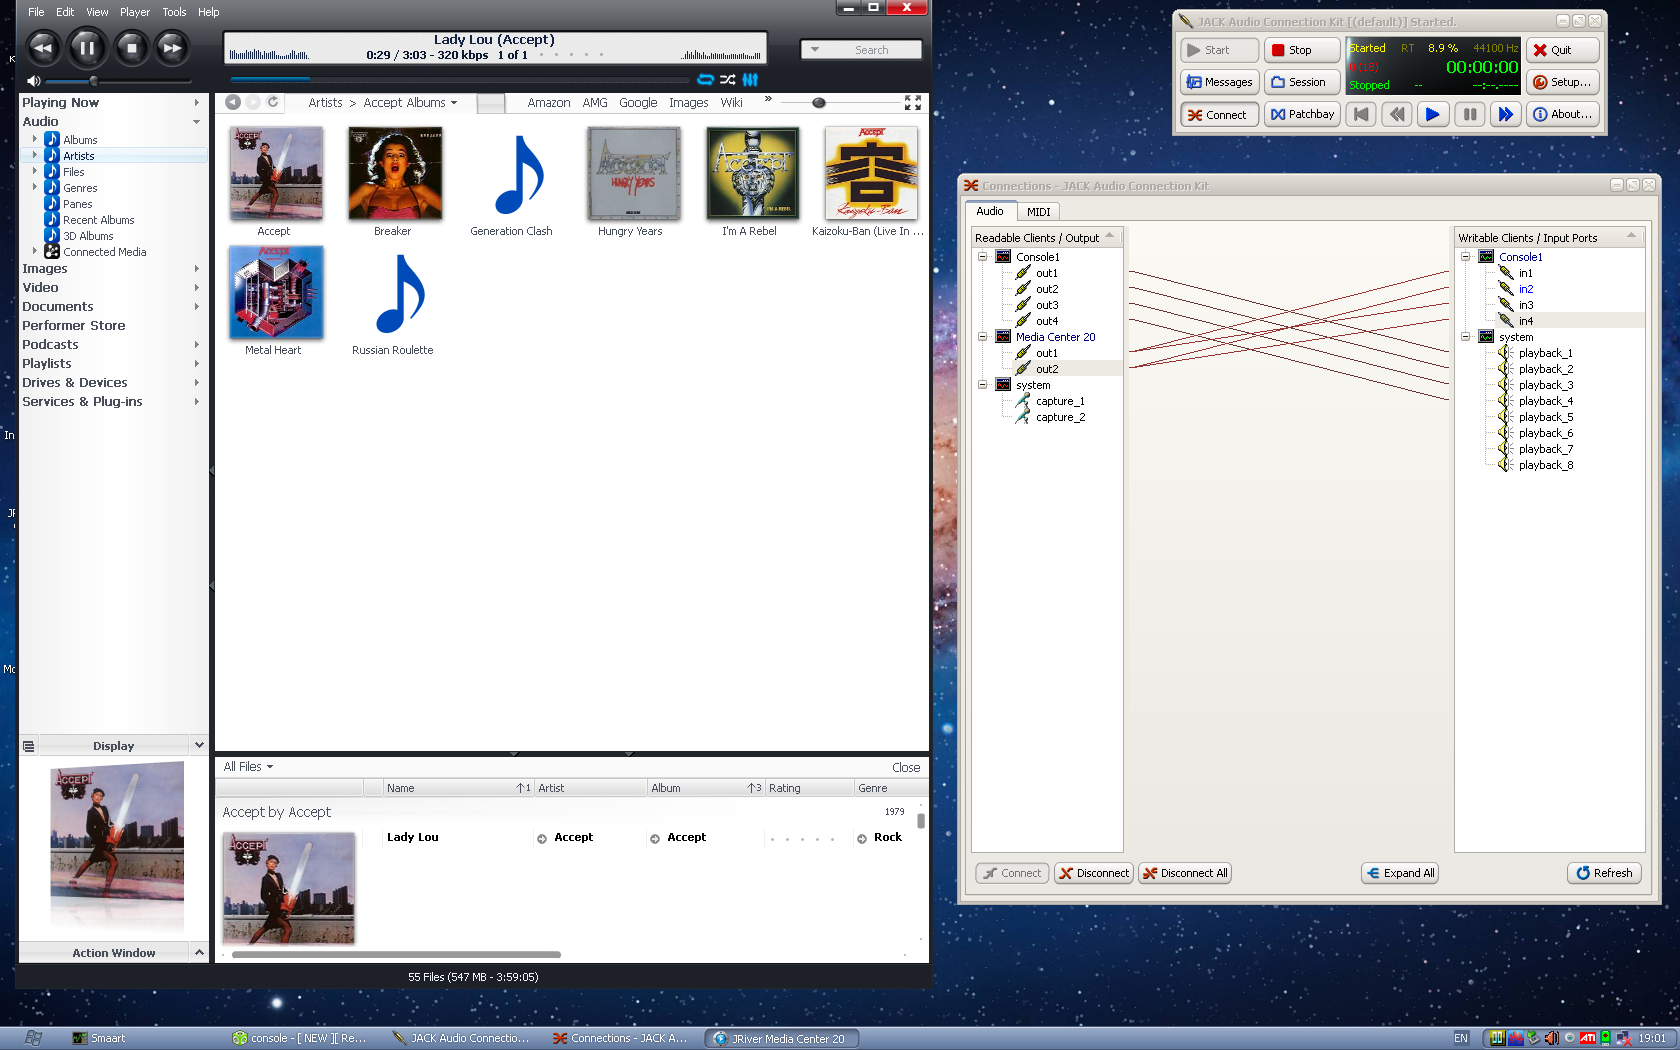Click JACK transport pause icon

pos(1469,114)
